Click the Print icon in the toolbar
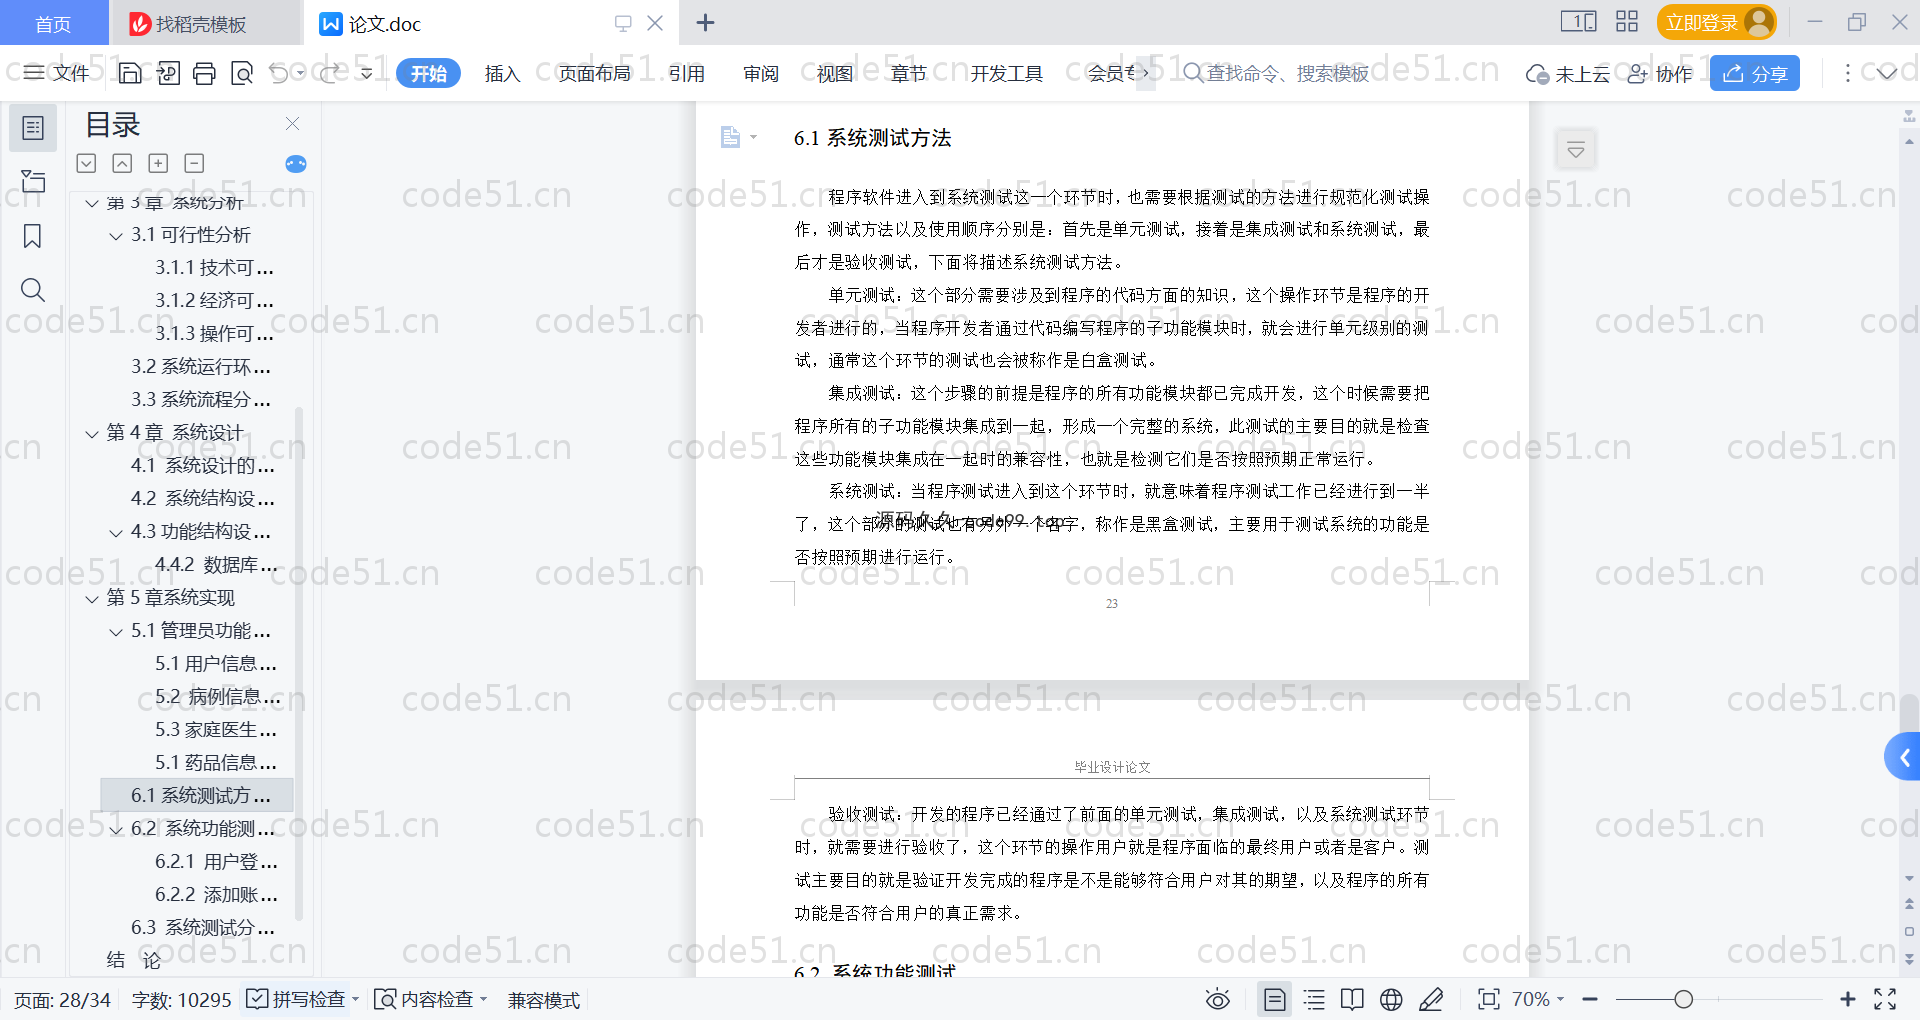 [204, 73]
